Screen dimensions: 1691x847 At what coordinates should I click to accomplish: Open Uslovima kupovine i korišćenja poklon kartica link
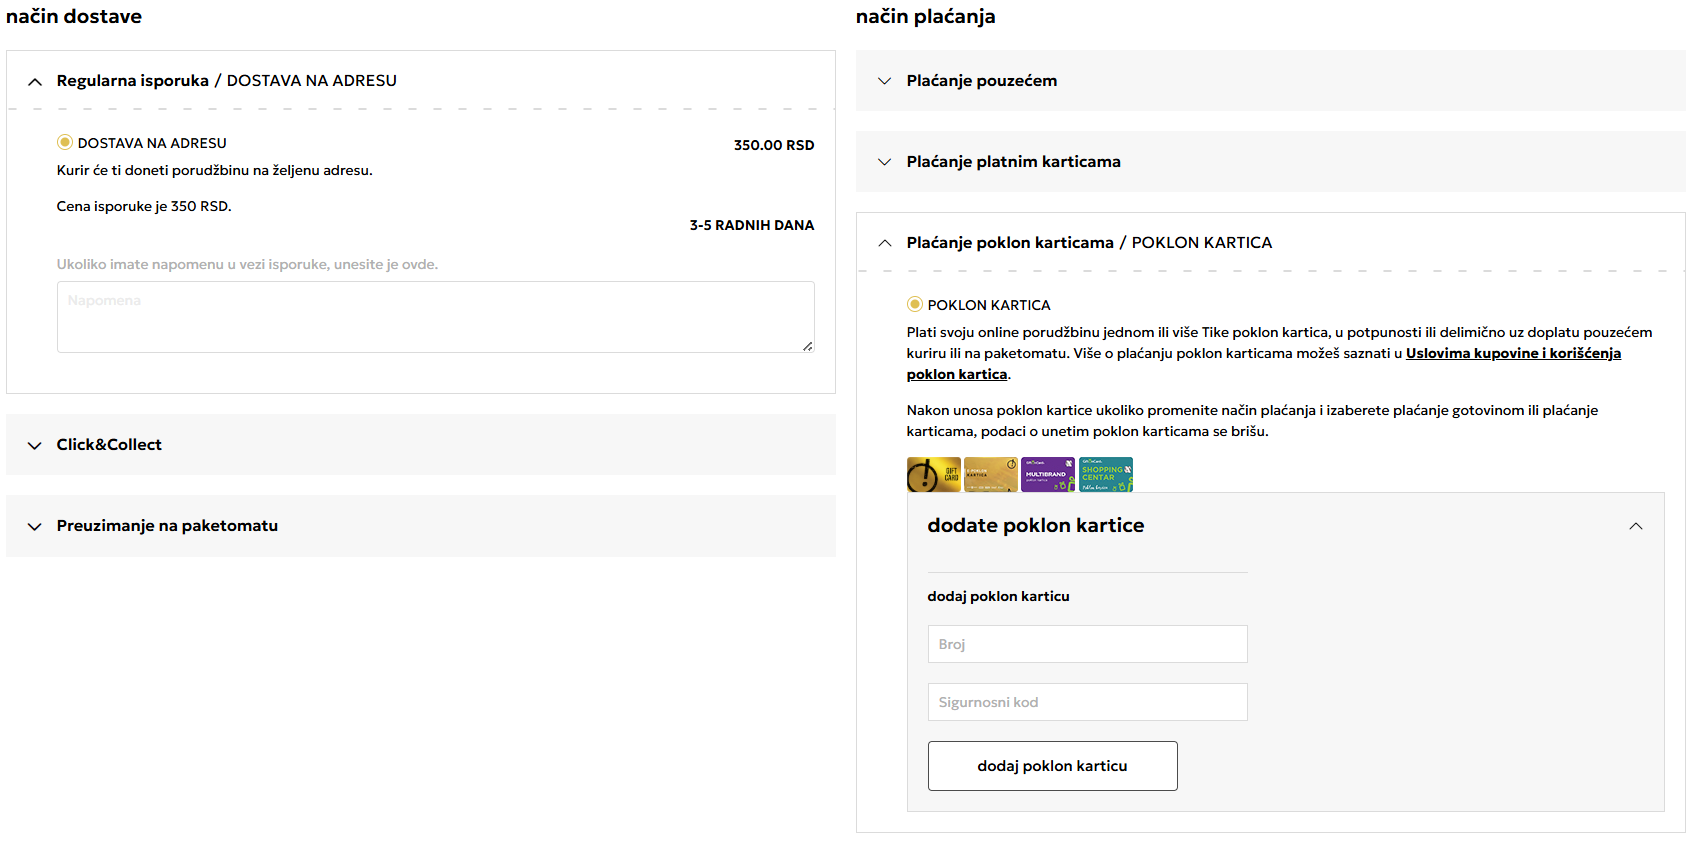1514,353
